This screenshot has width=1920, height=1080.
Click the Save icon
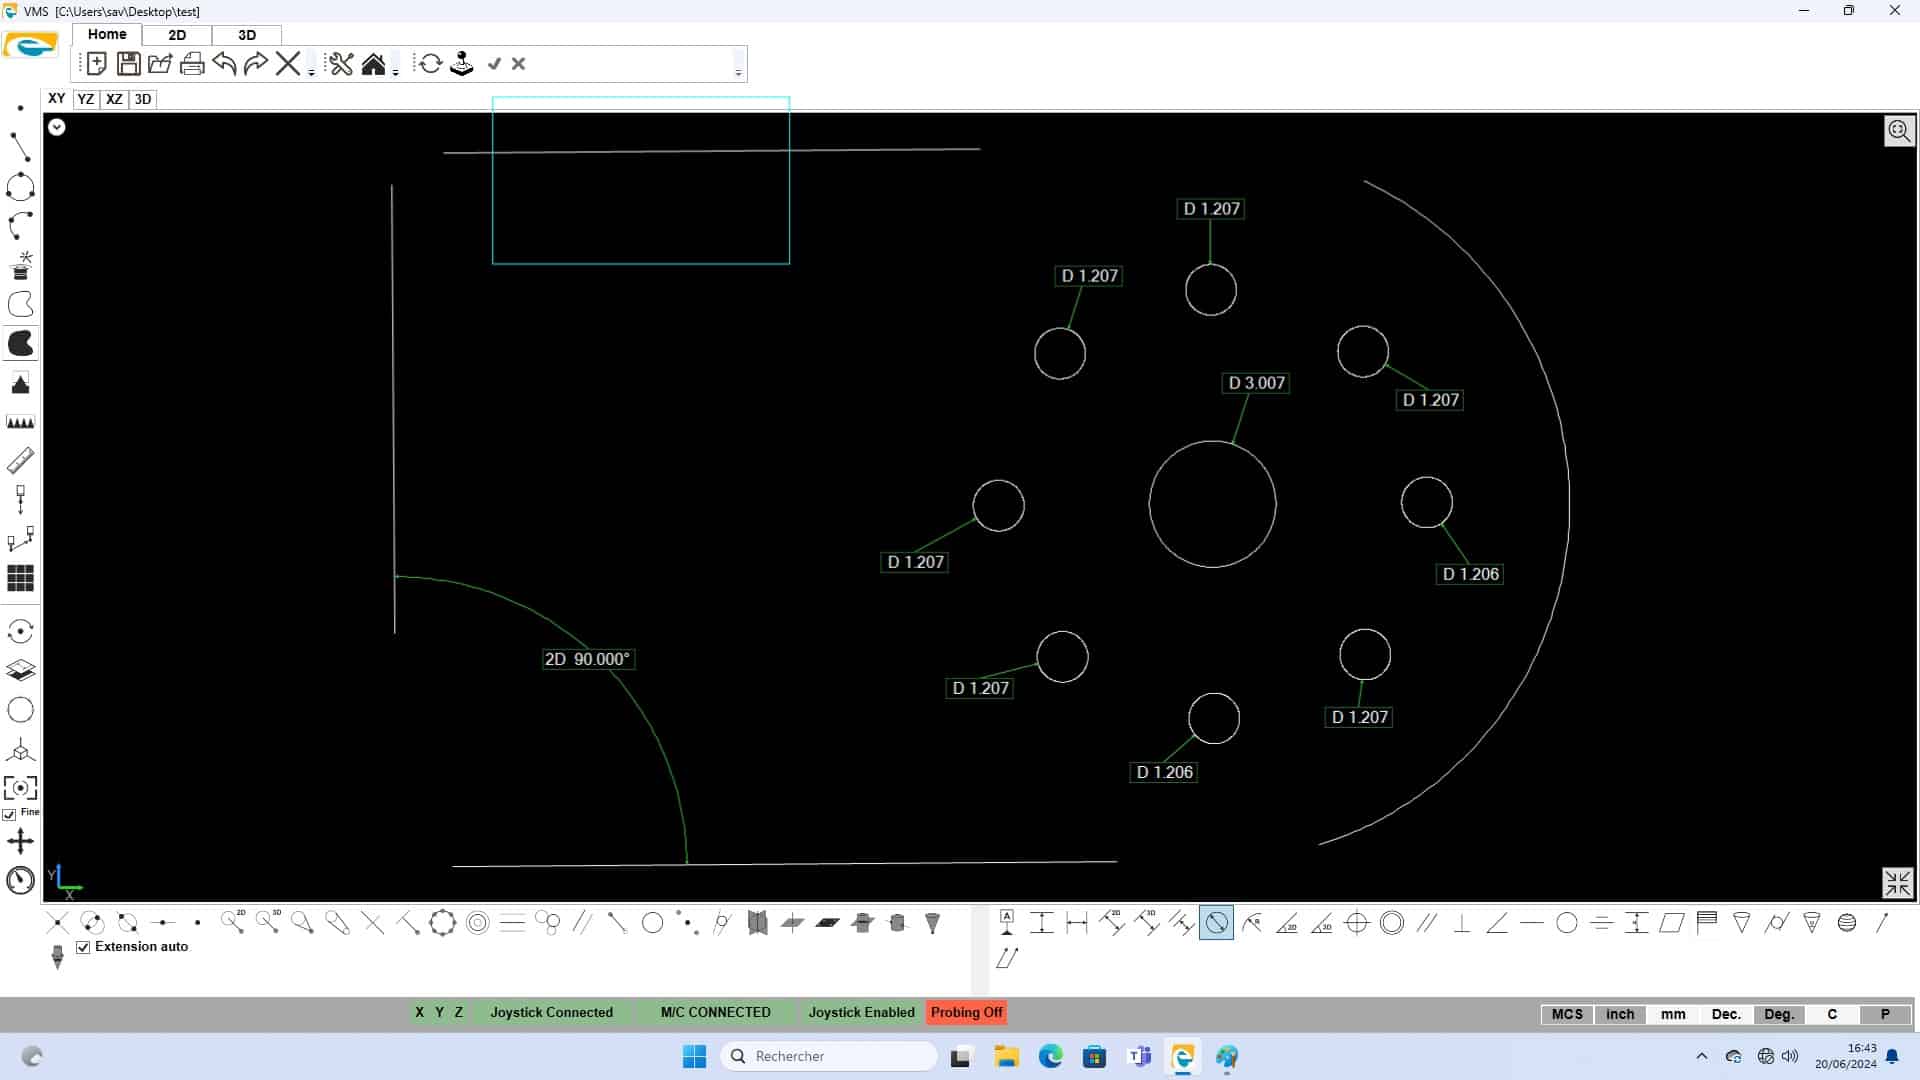tap(128, 63)
